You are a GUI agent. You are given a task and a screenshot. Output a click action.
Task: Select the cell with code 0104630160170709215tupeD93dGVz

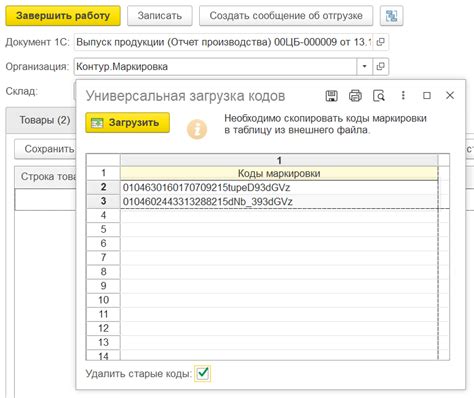coord(279,187)
